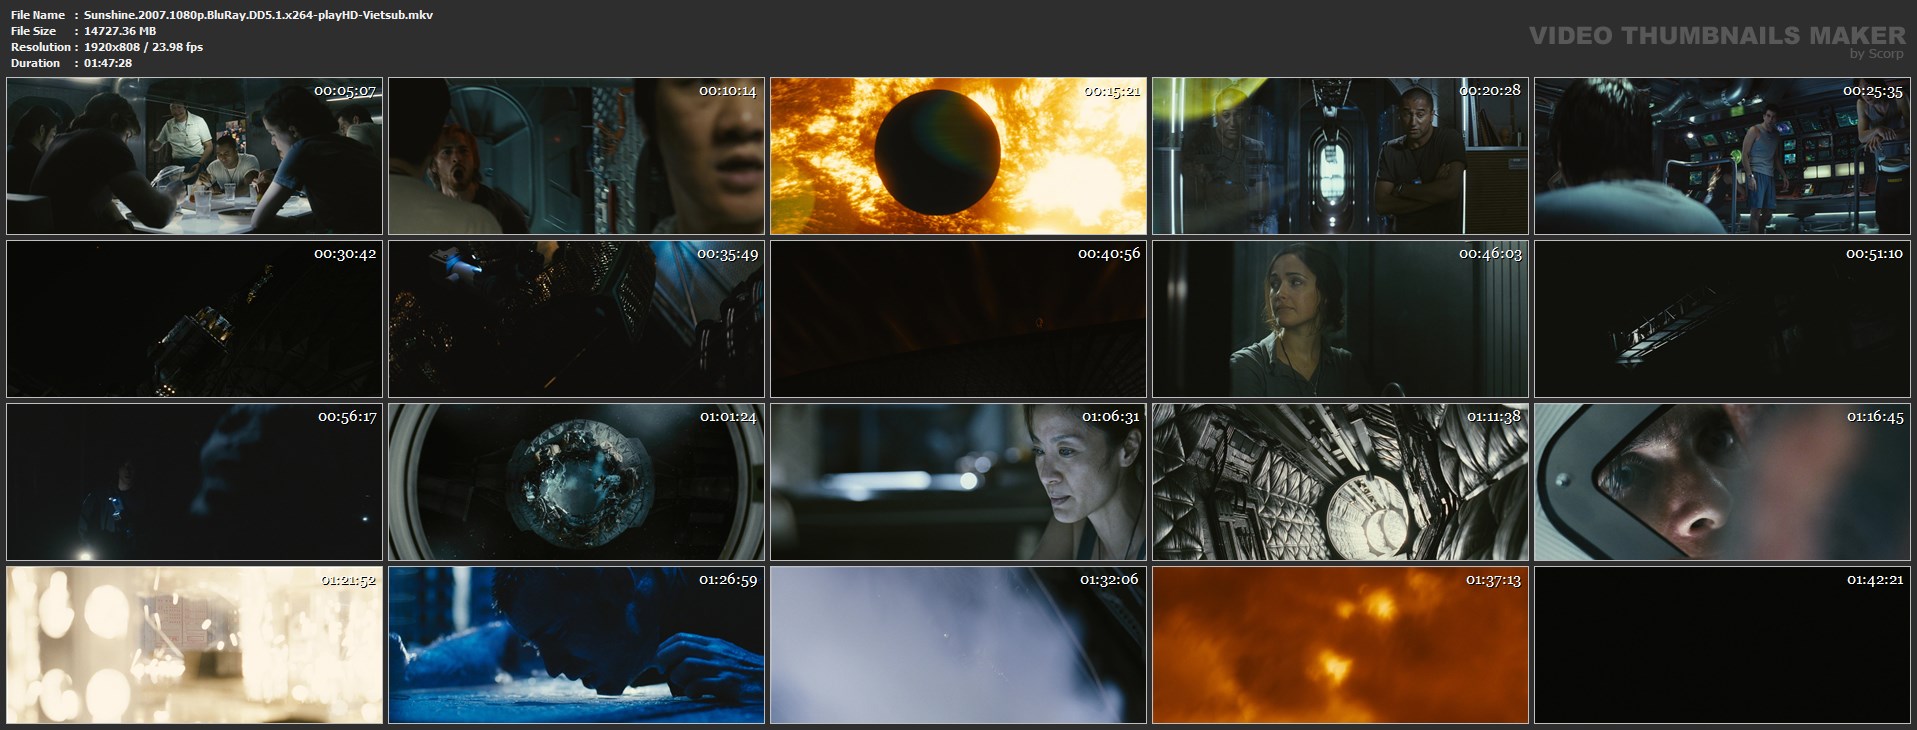The width and height of the screenshot is (1917, 730).
Task: Select the misty frame at 01:32:06
Action: [959, 646]
